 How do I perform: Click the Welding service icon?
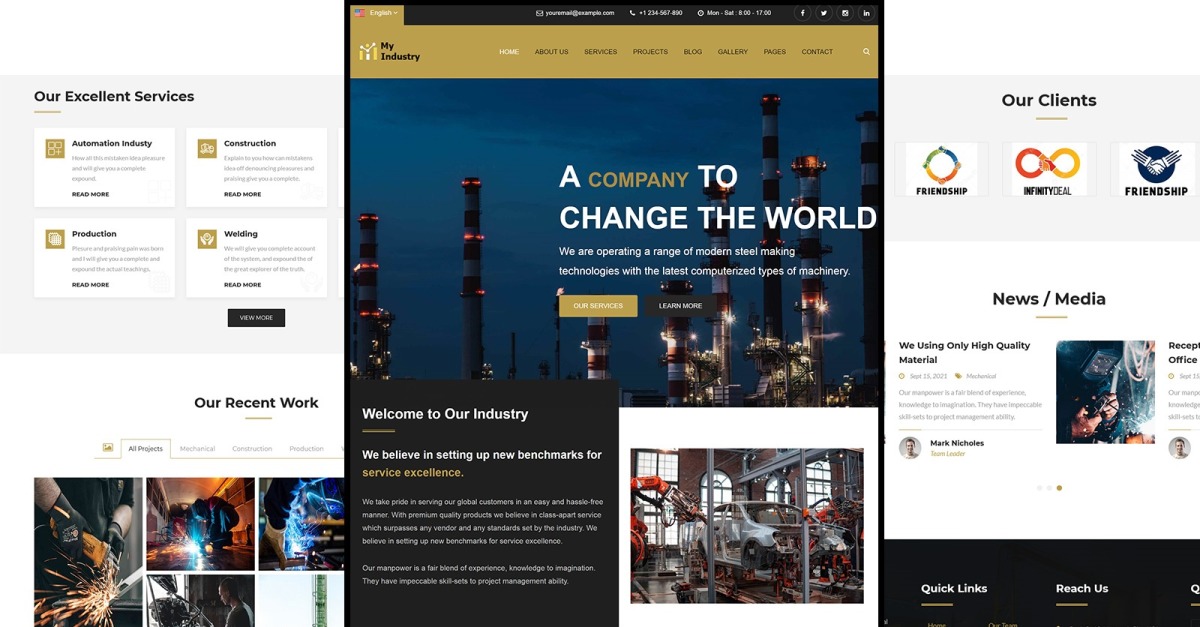pos(207,239)
